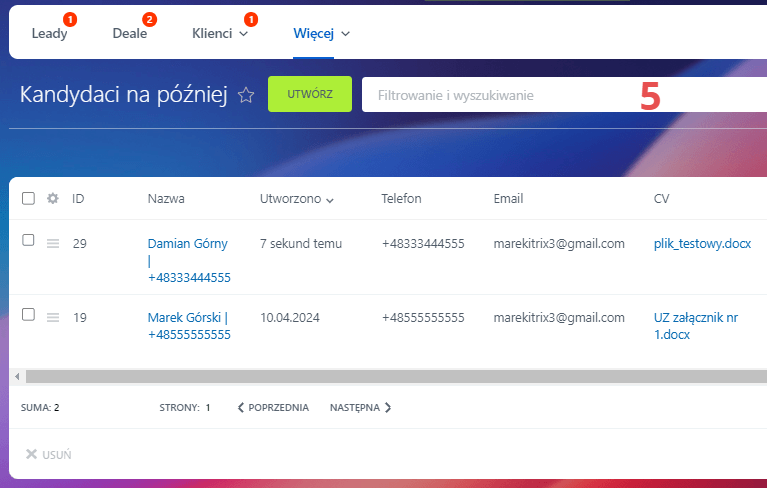767x488 pixels.
Task: Click the left scroll arrow of table
Action: (16, 377)
